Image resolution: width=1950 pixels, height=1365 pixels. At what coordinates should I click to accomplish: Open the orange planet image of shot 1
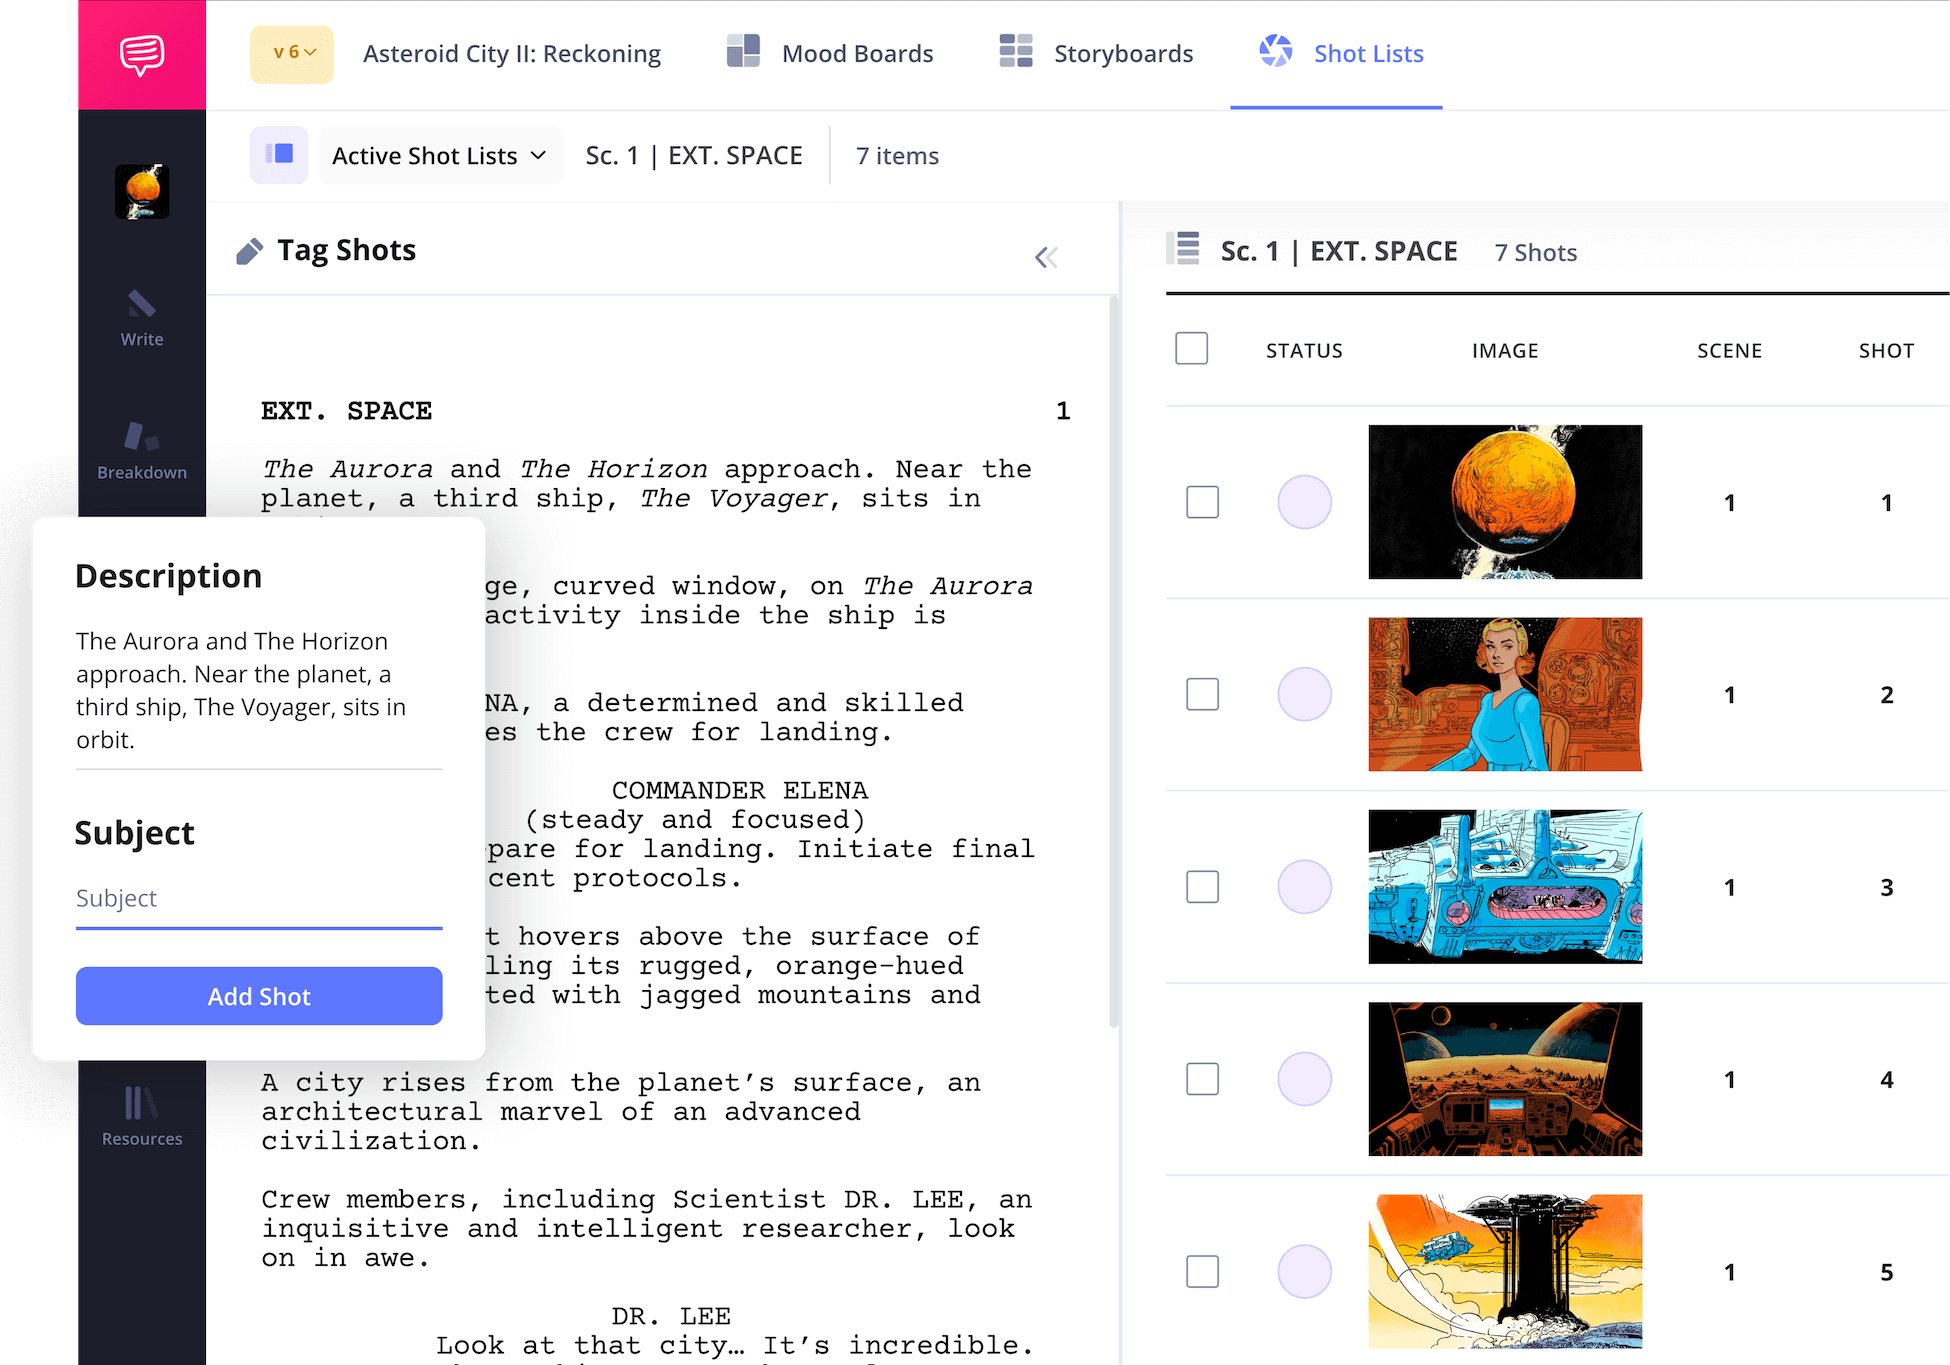[x=1505, y=502]
